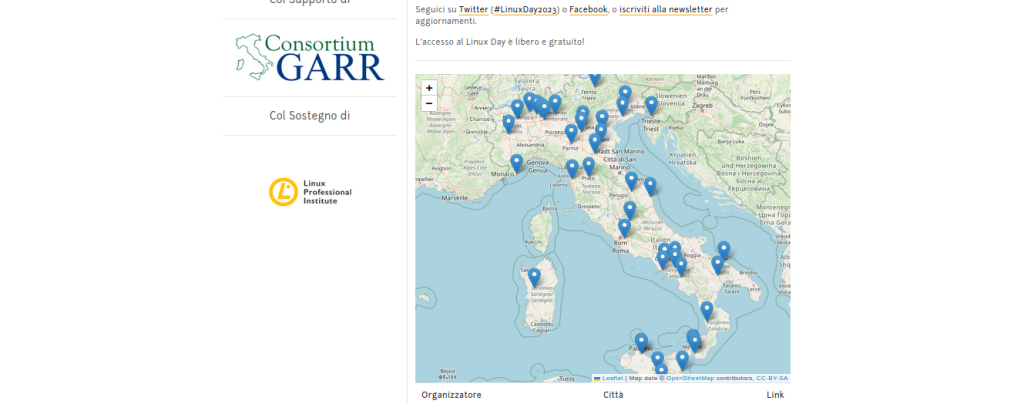The width and height of the screenshot is (1024, 404).
Task: Click the map marker near Palermo
Action: coord(641,341)
